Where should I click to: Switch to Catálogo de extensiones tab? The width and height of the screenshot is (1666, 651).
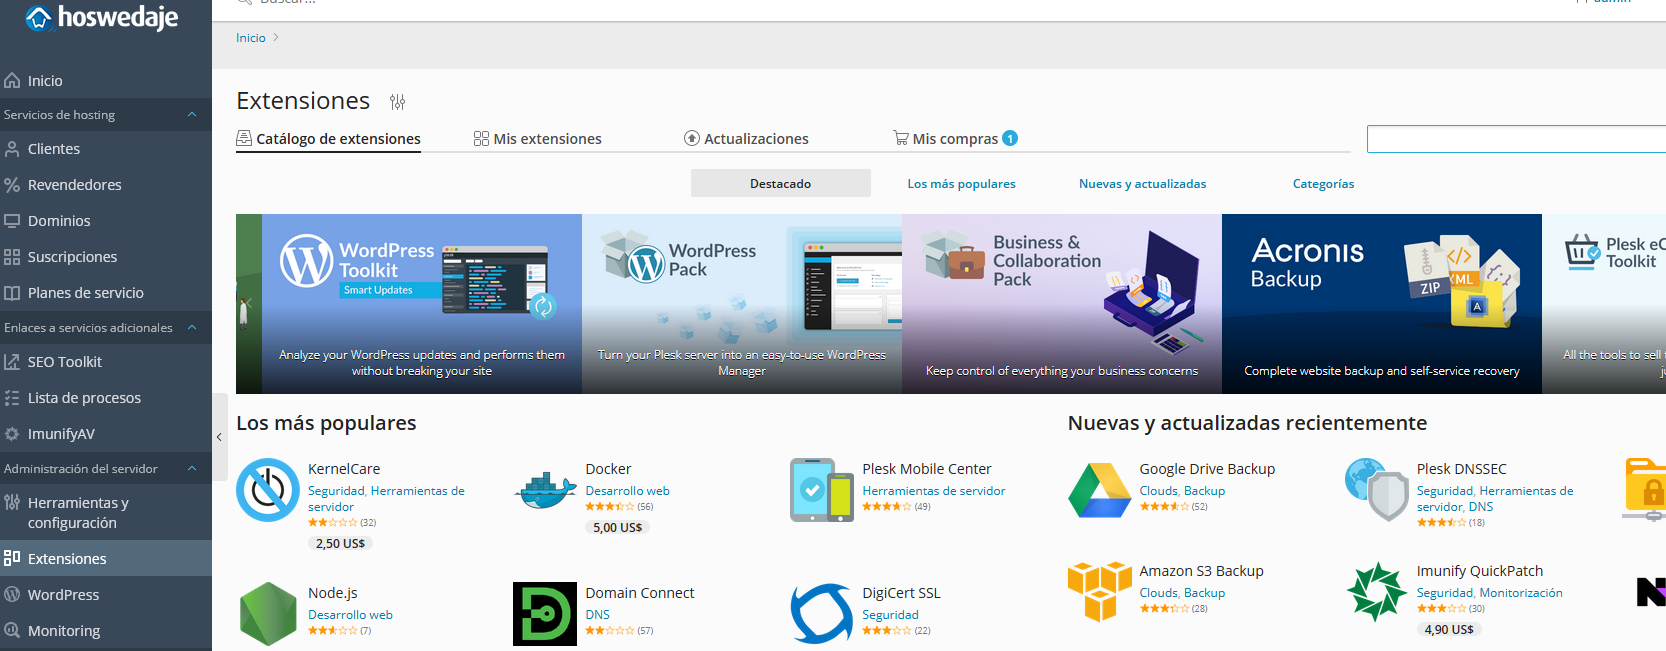[x=328, y=140]
